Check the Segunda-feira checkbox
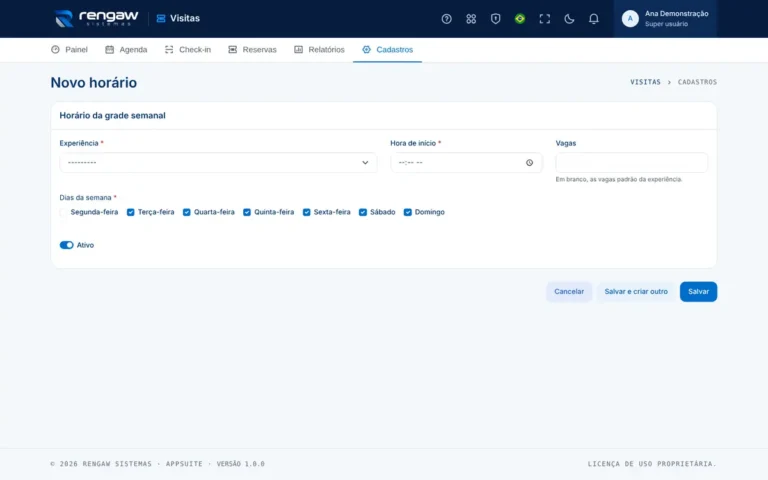The width and height of the screenshot is (768, 480). [64, 213]
